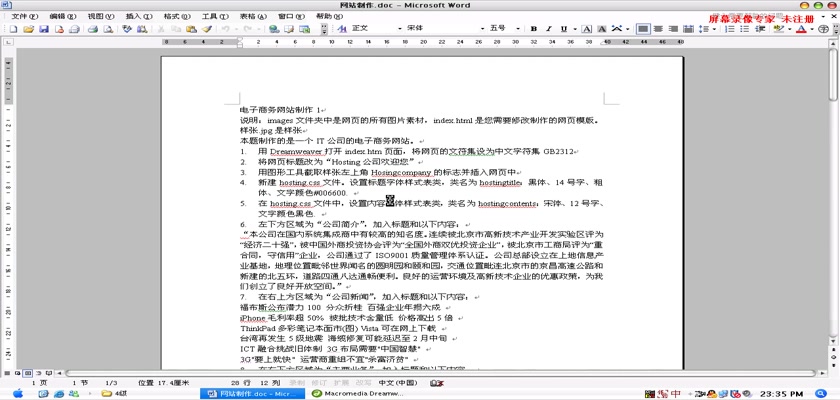Image resolution: width=840 pixels, height=400 pixels.
Task: Center align text button
Action: (x=658, y=28)
